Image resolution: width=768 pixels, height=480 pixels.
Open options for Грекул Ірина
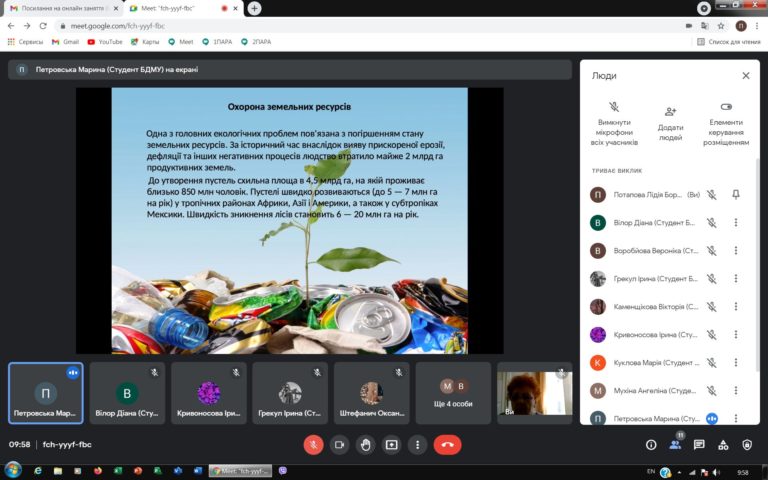coord(736,278)
